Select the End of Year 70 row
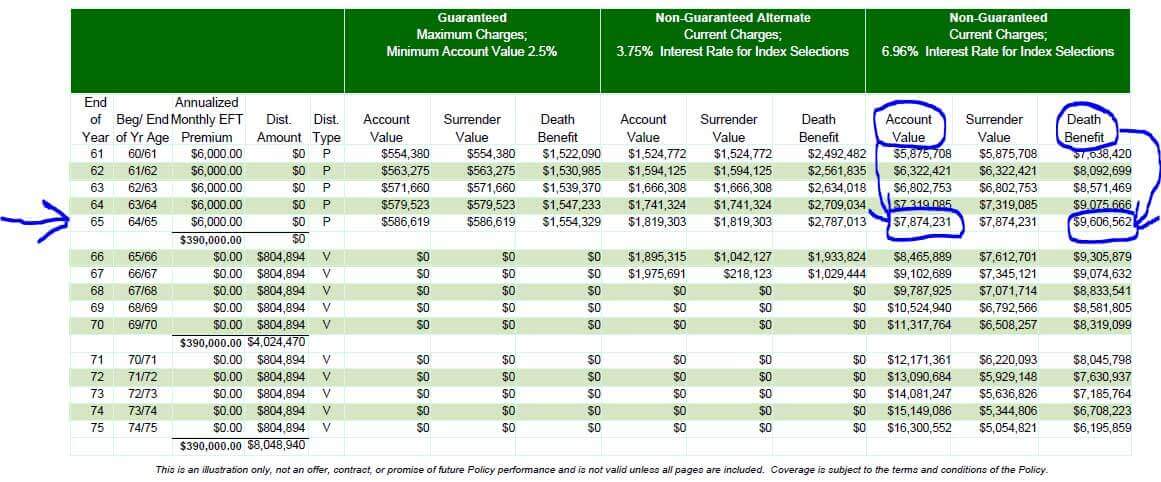The height and width of the screenshot is (482, 1161). pyautogui.click(x=600, y=325)
